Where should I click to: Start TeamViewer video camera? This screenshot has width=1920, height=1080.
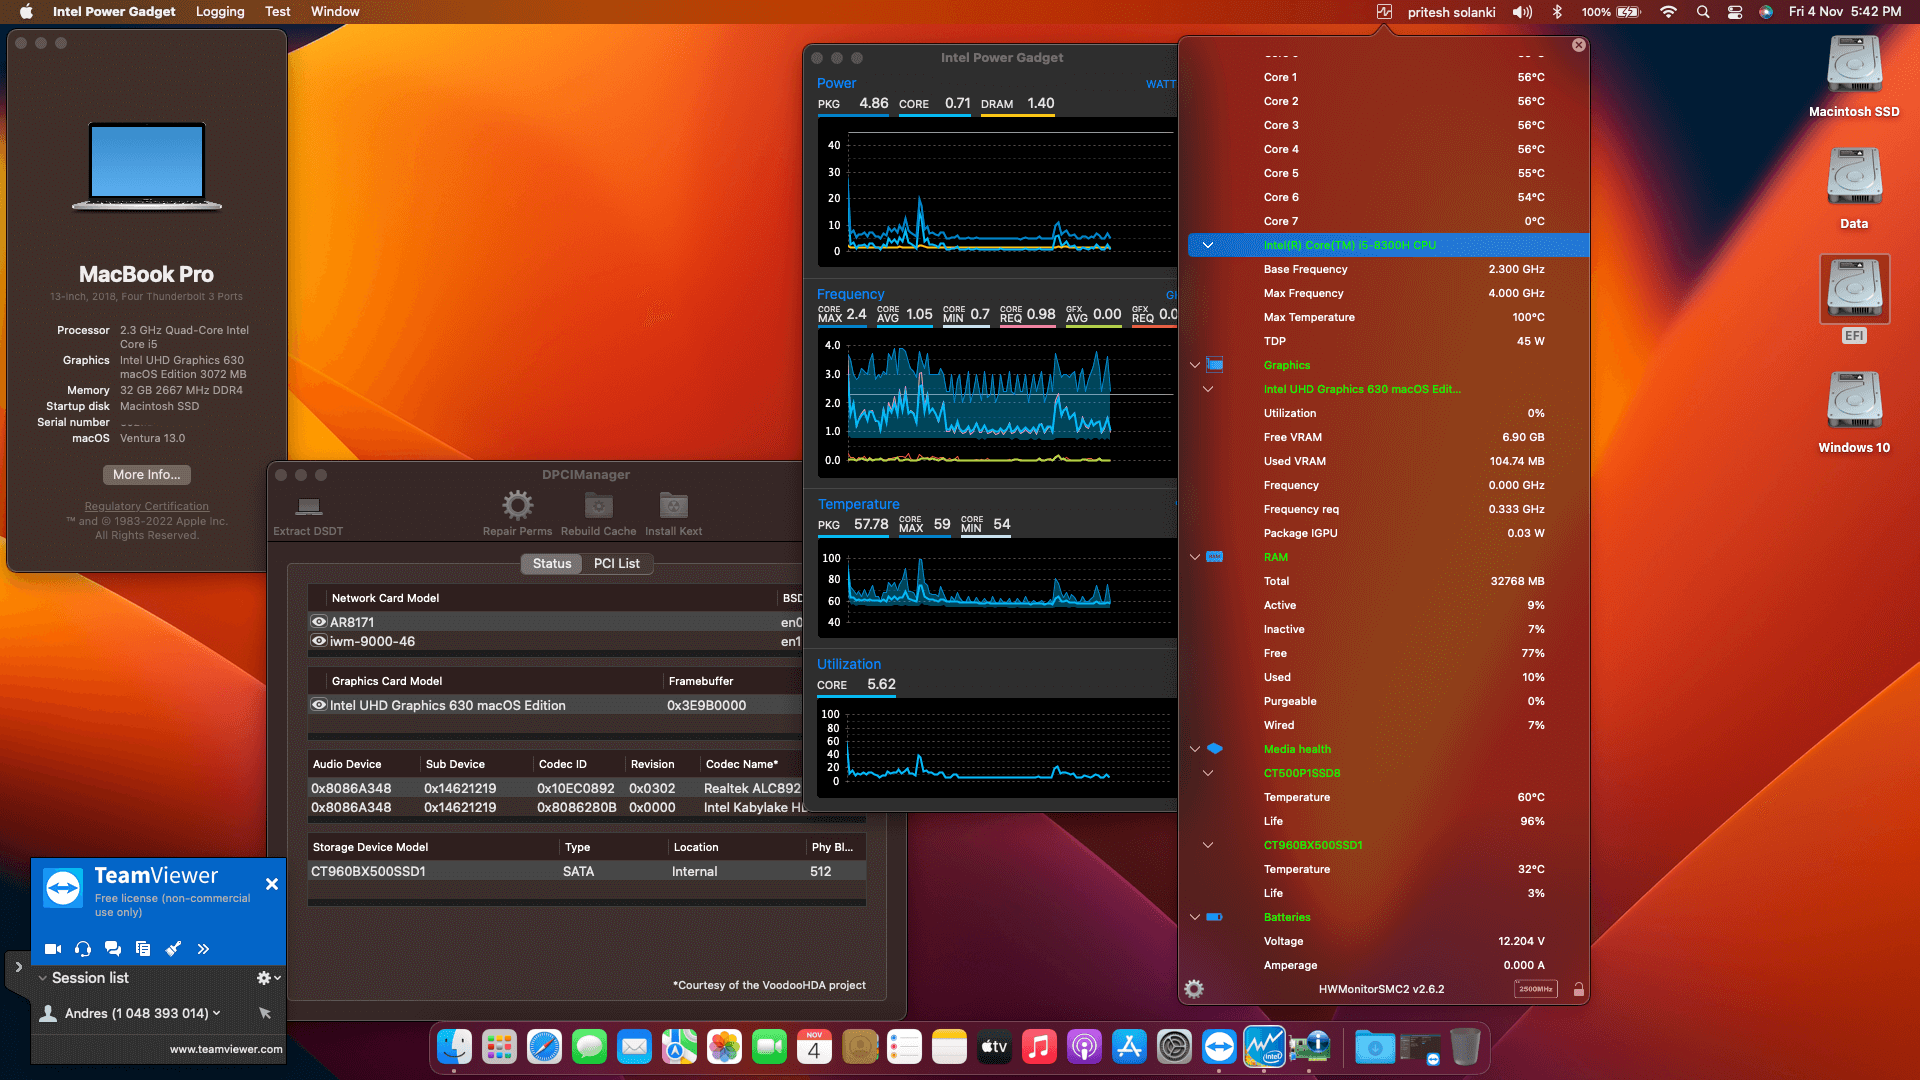tap(53, 949)
